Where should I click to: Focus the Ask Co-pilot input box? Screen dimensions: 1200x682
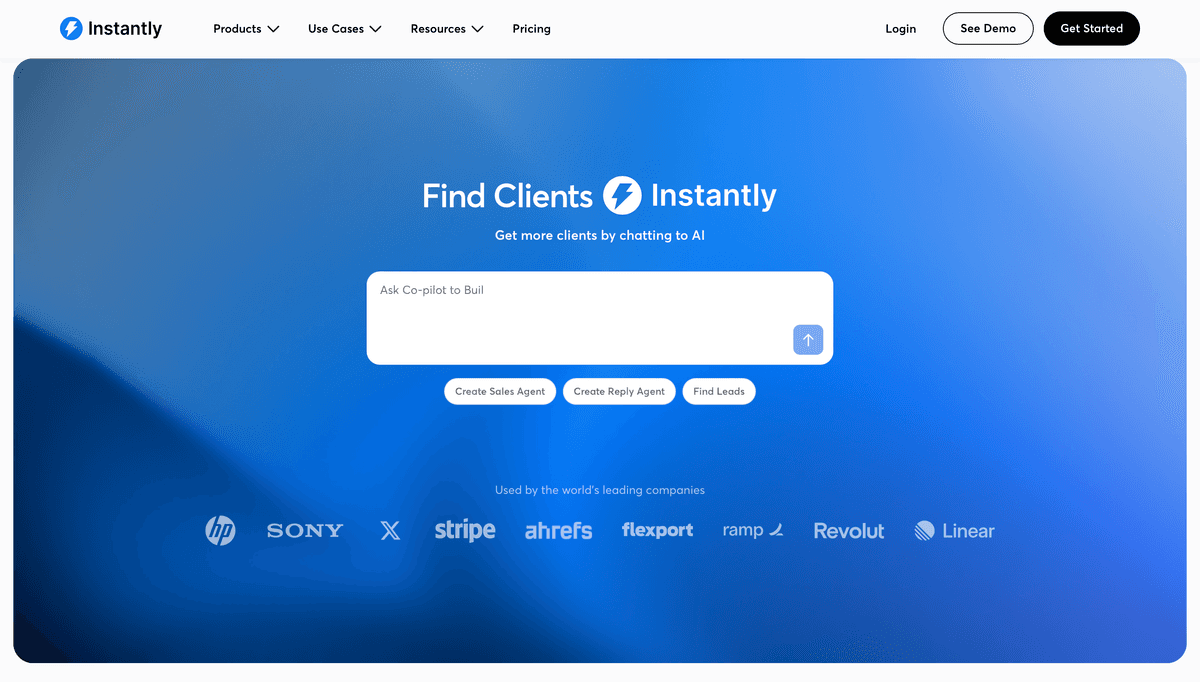(x=600, y=318)
